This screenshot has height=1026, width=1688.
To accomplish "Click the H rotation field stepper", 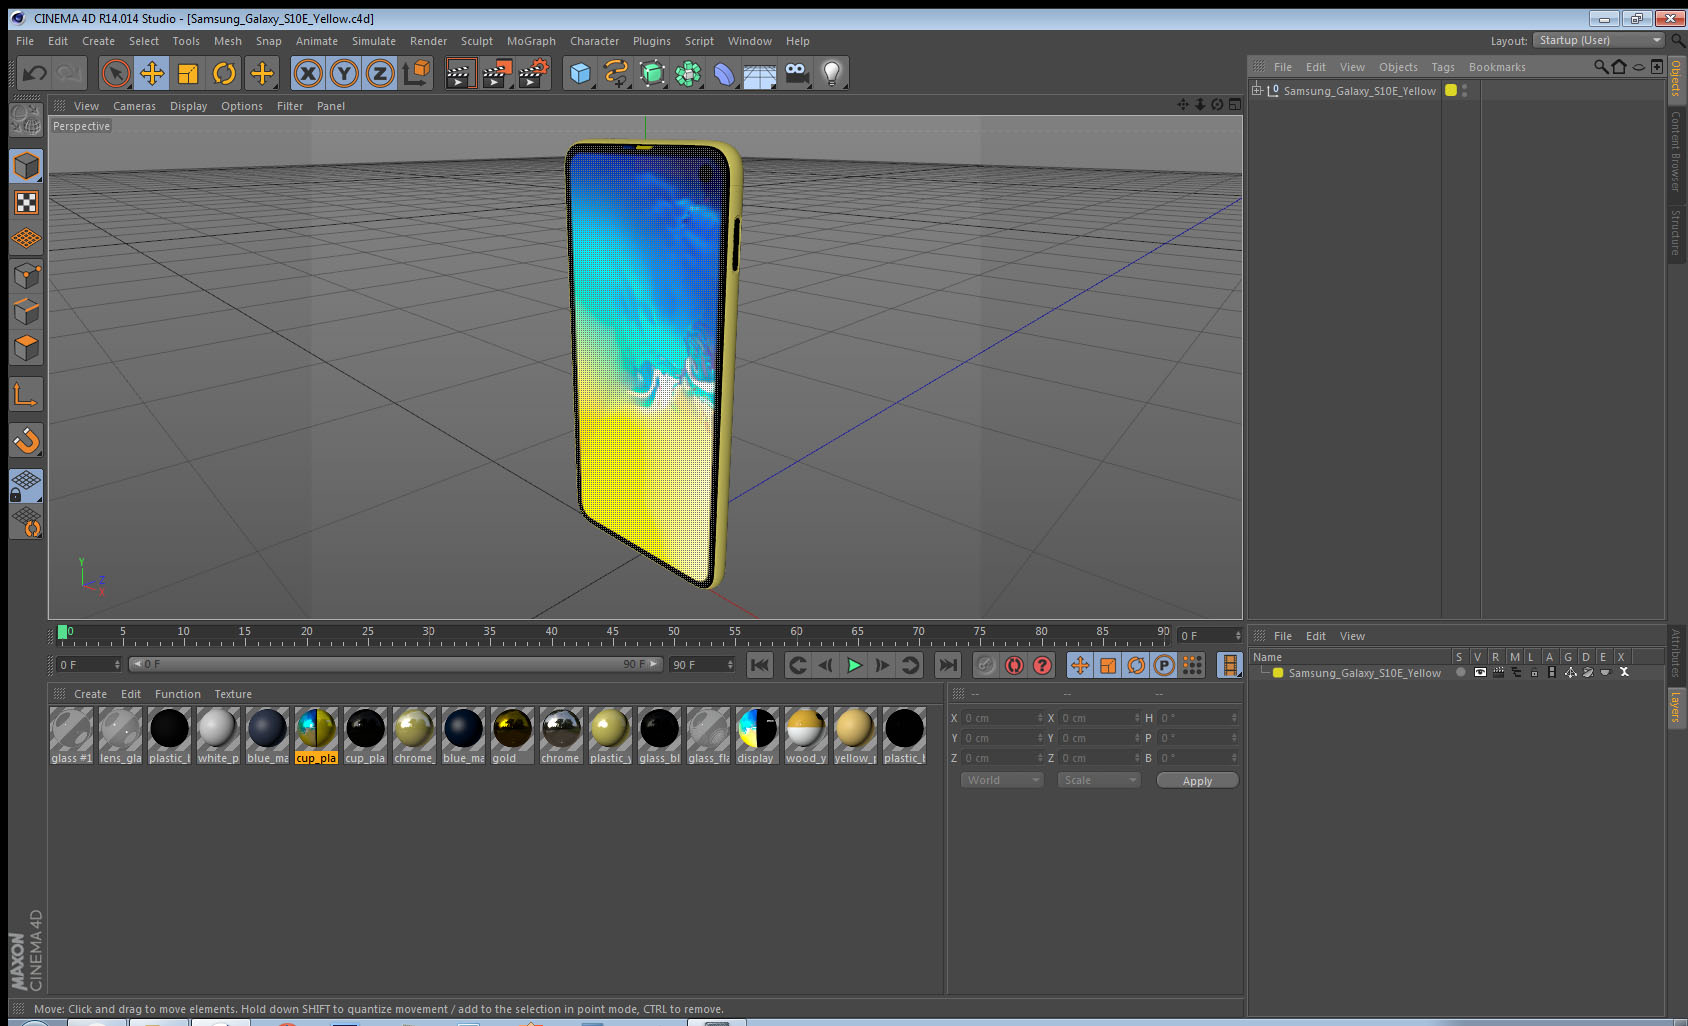I will click(1234, 718).
